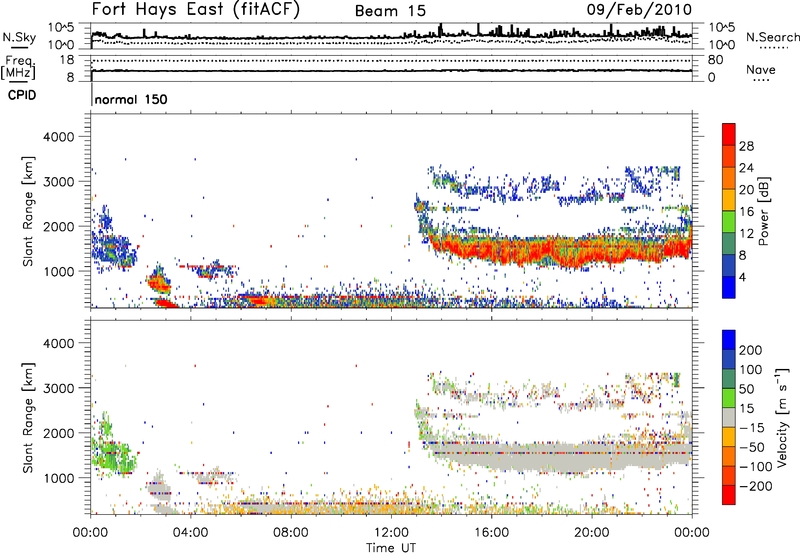This screenshot has height=554, width=800.
Task: Click the right-side "10^5" noise axis value
Action: coord(722,28)
